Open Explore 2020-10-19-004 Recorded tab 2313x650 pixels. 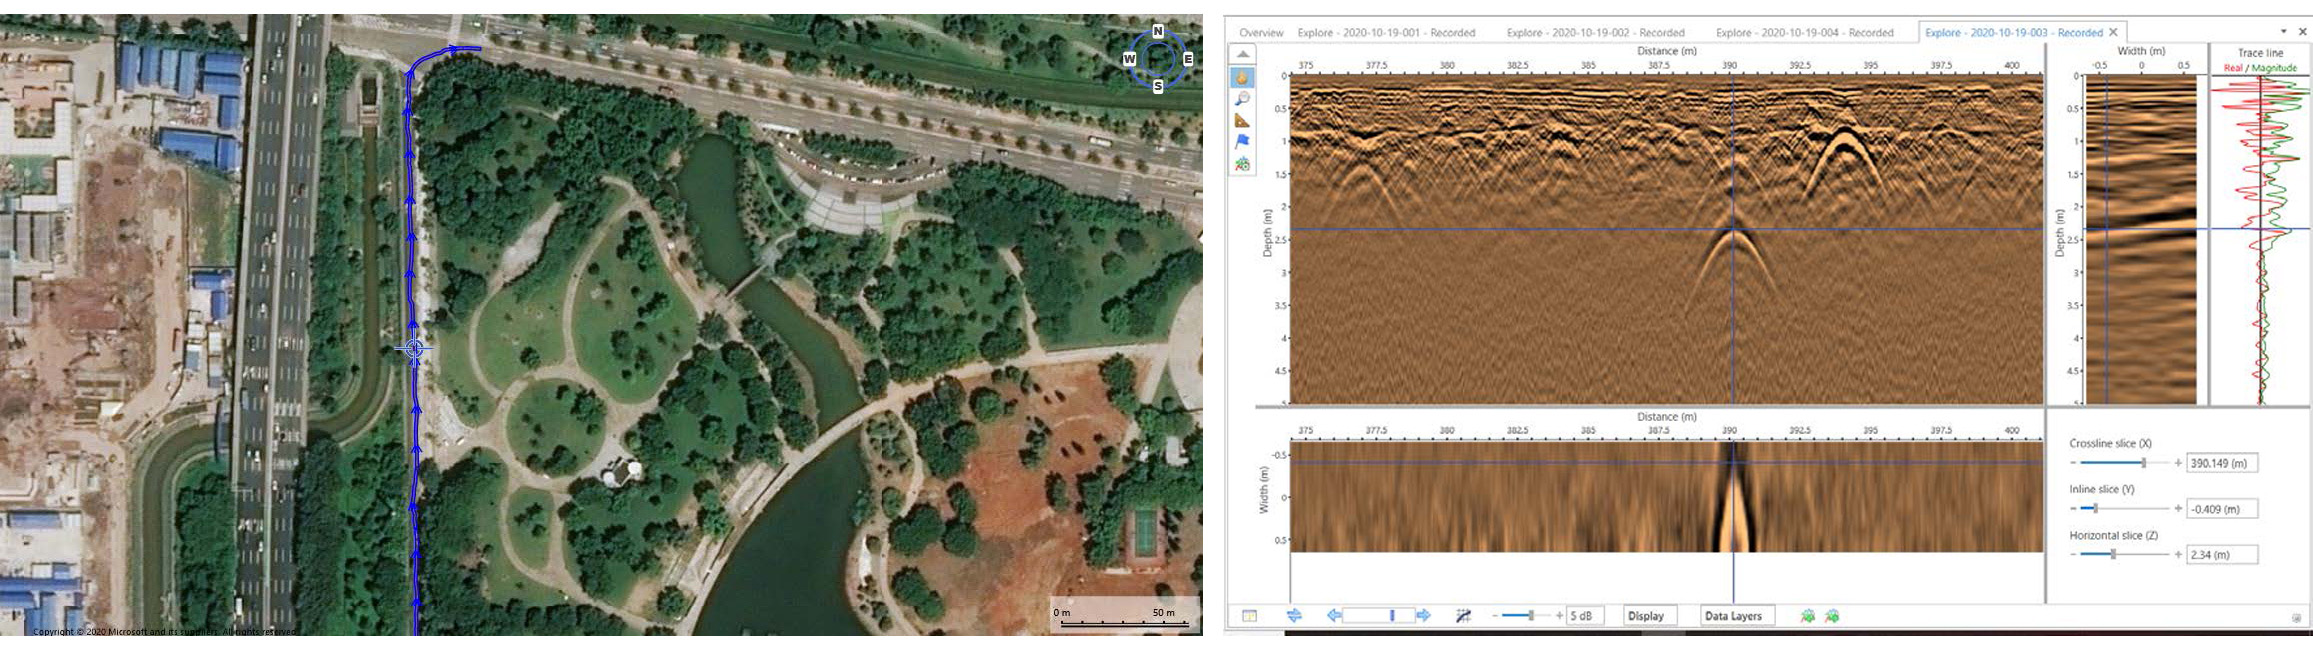coord(1804,33)
